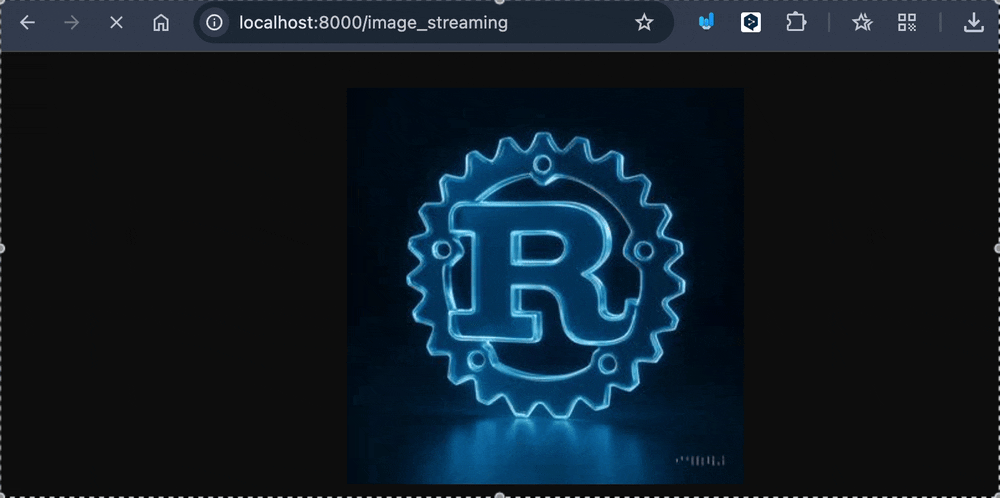View site information icon in address bar
Image resolution: width=1000 pixels, height=498 pixels.
click(x=215, y=23)
